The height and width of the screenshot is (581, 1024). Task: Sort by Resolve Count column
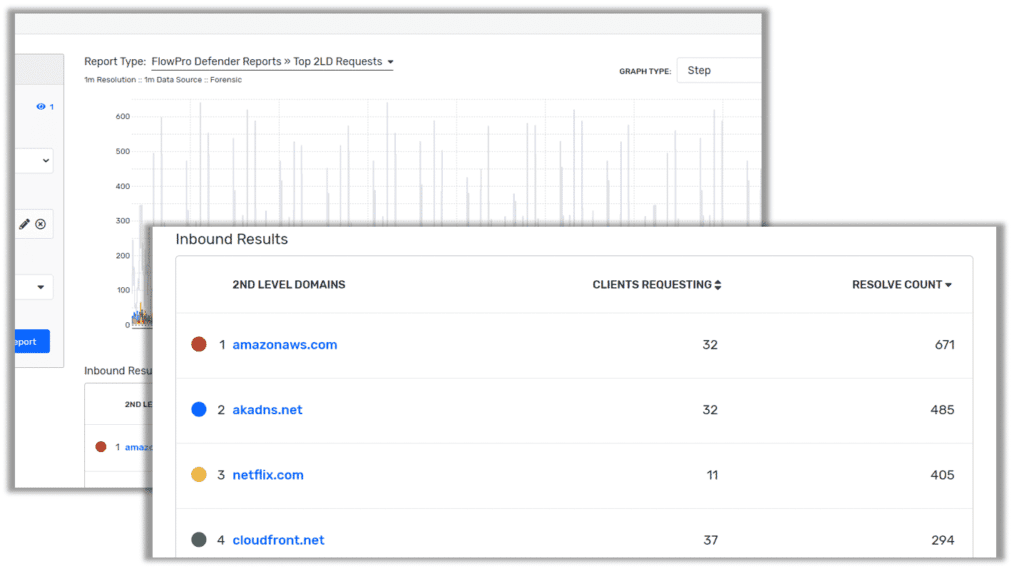[x=901, y=285]
